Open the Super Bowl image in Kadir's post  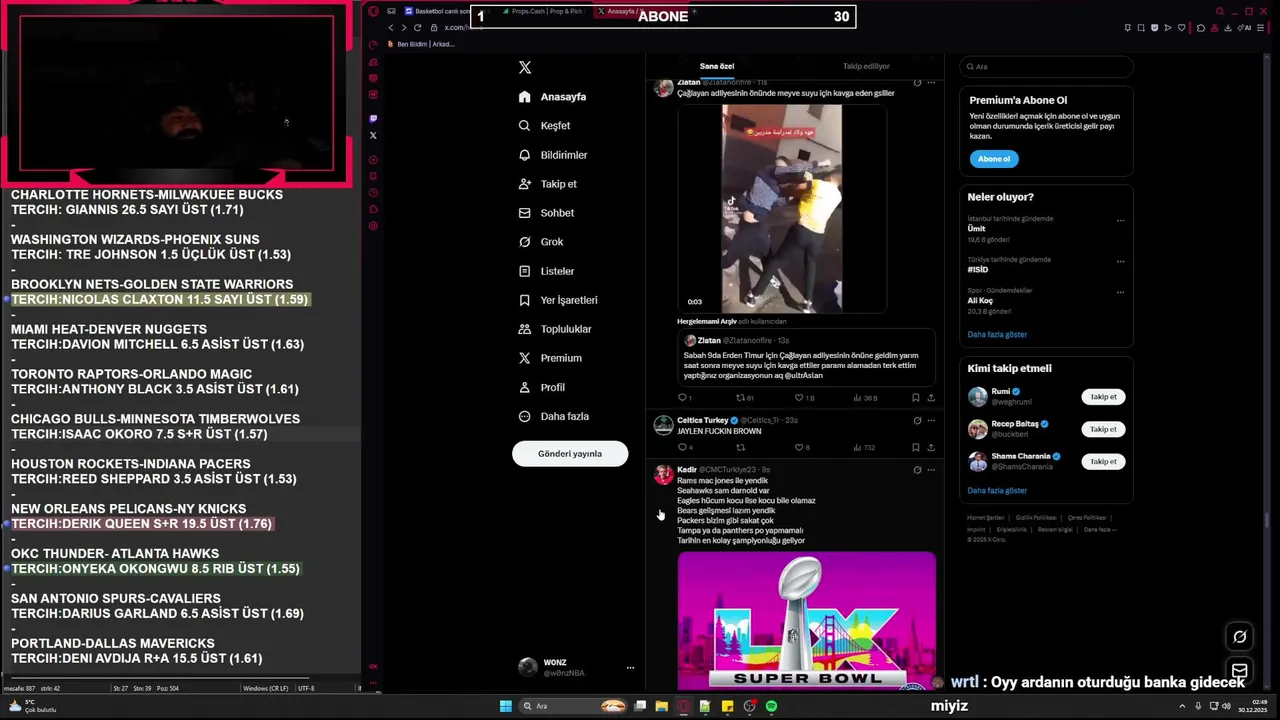tap(807, 621)
